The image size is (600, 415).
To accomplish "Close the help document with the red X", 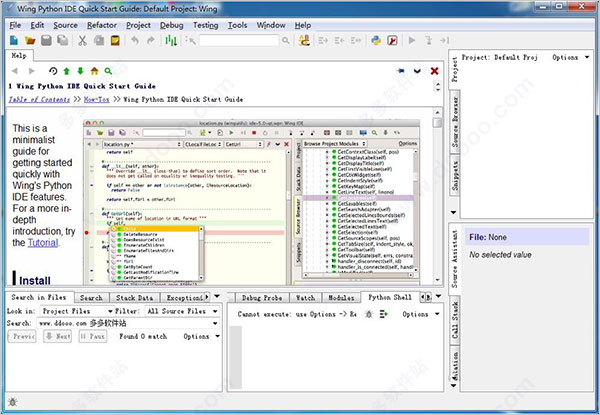I will click(x=434, y=71).
